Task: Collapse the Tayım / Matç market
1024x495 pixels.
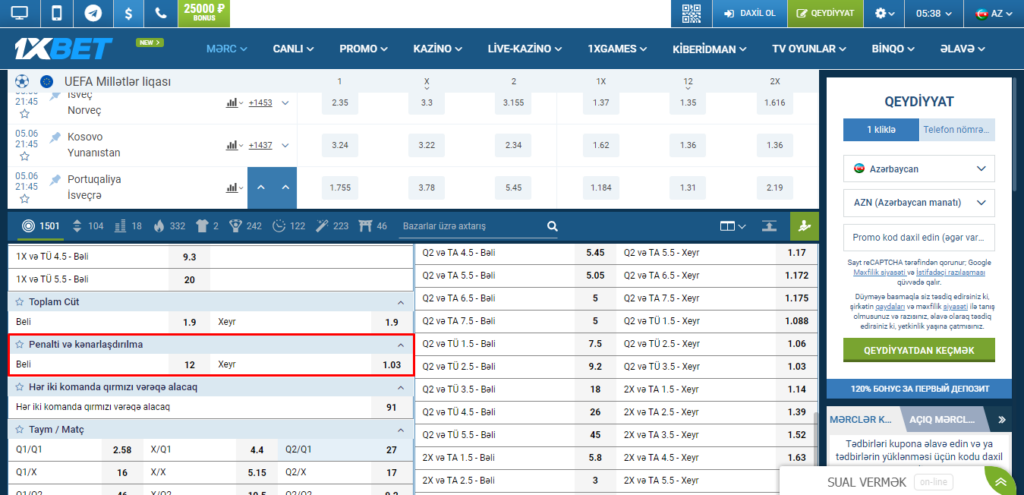Action: 400,430
